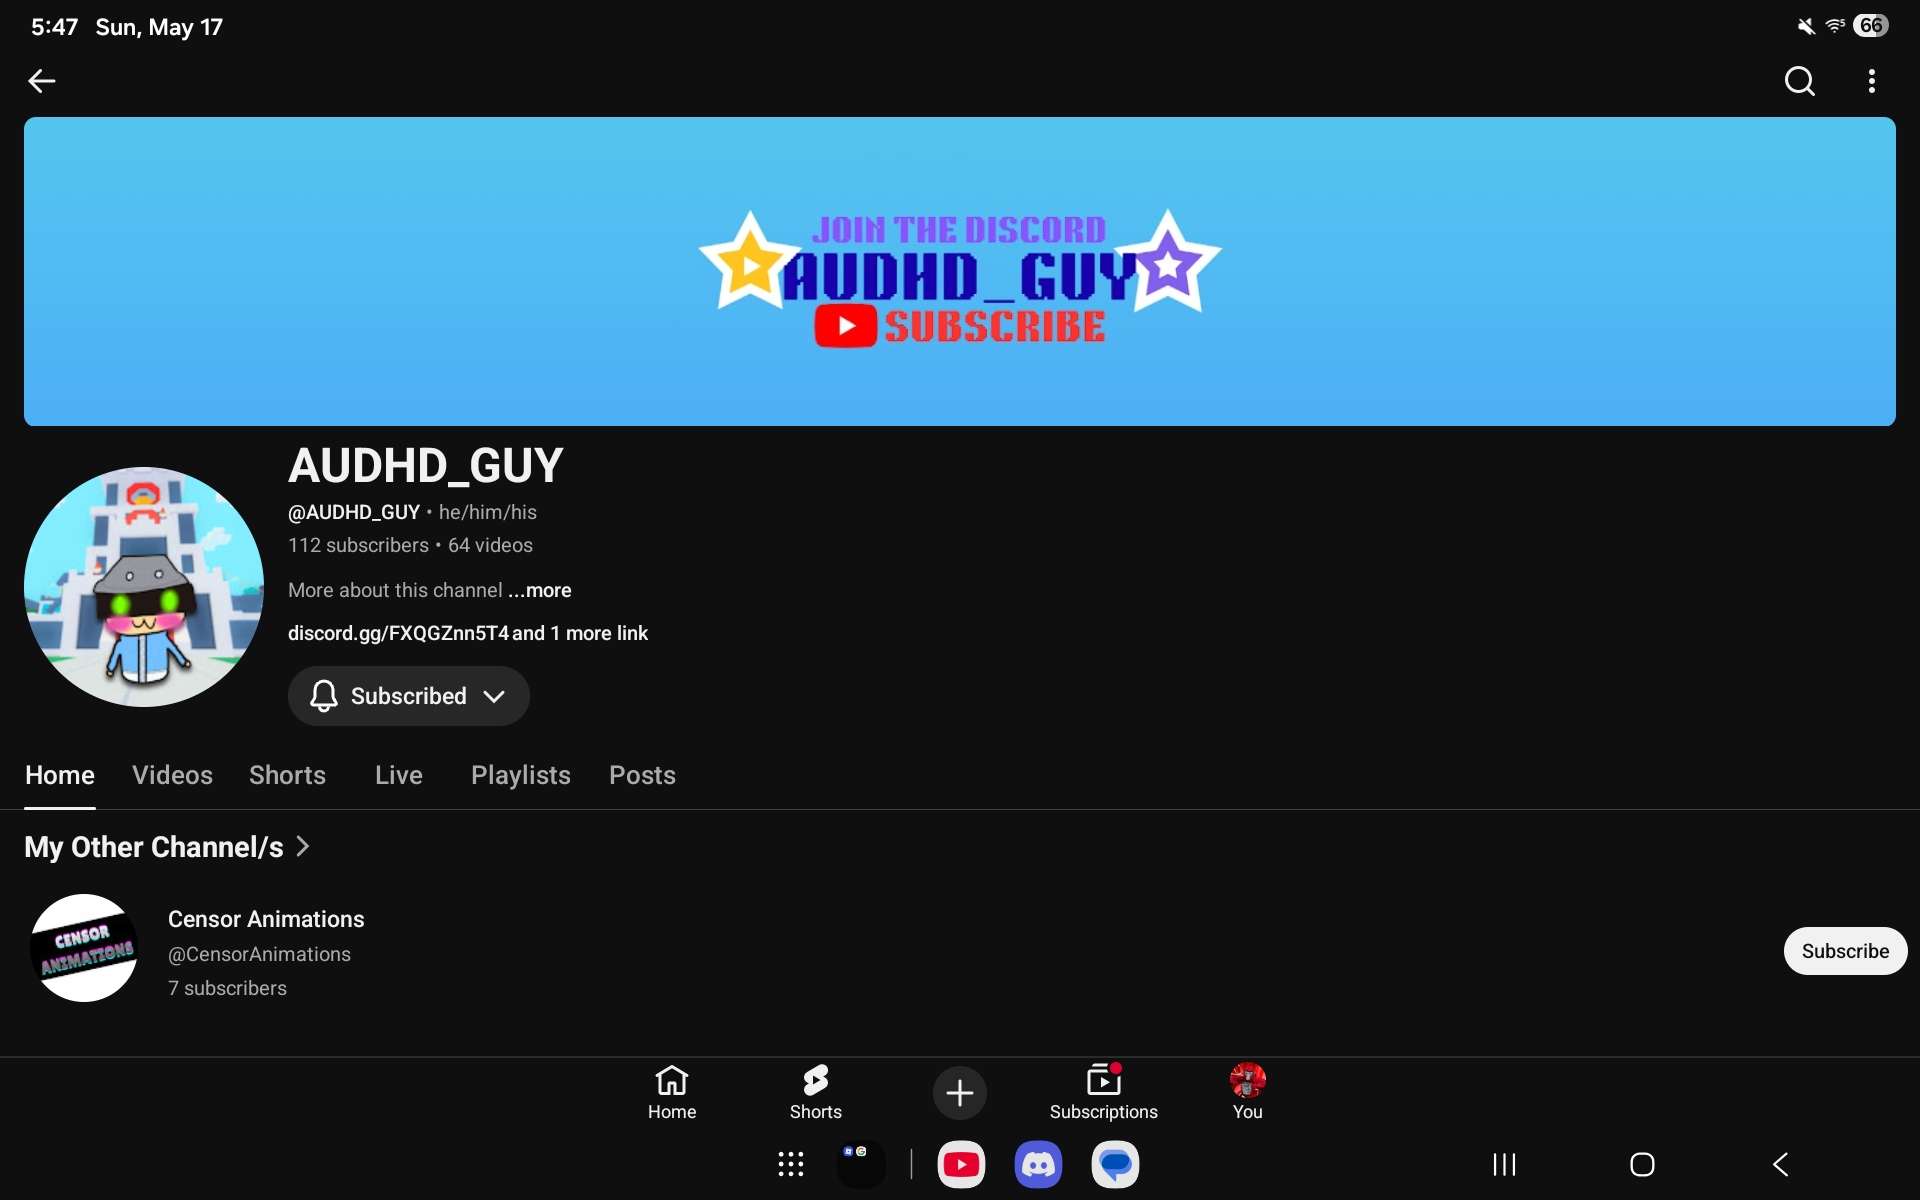Open the Messages app in taskbar

pos(1115,1164)
